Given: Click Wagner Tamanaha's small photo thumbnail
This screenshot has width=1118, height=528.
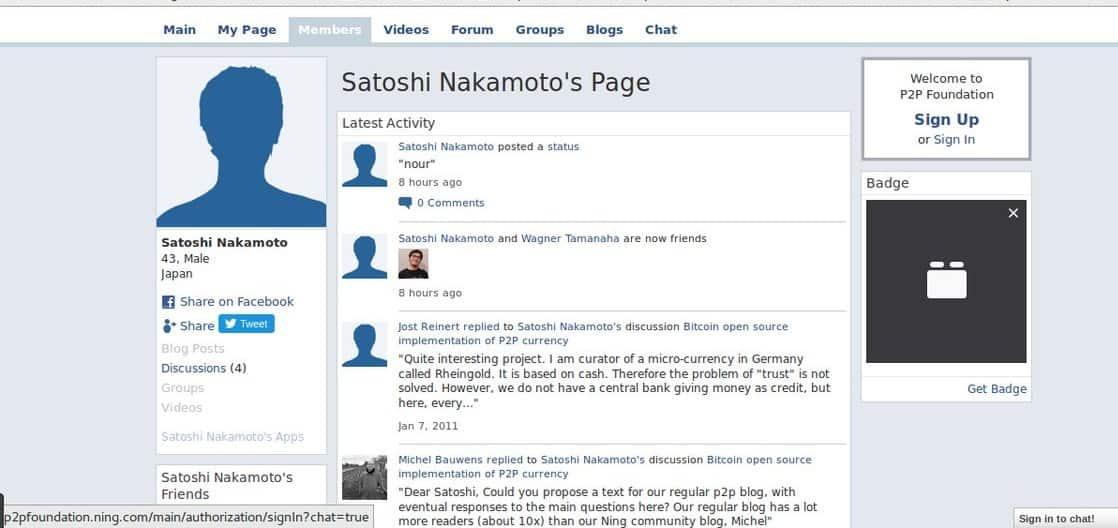Looking at the screenshot, I should tap(413, 264).
